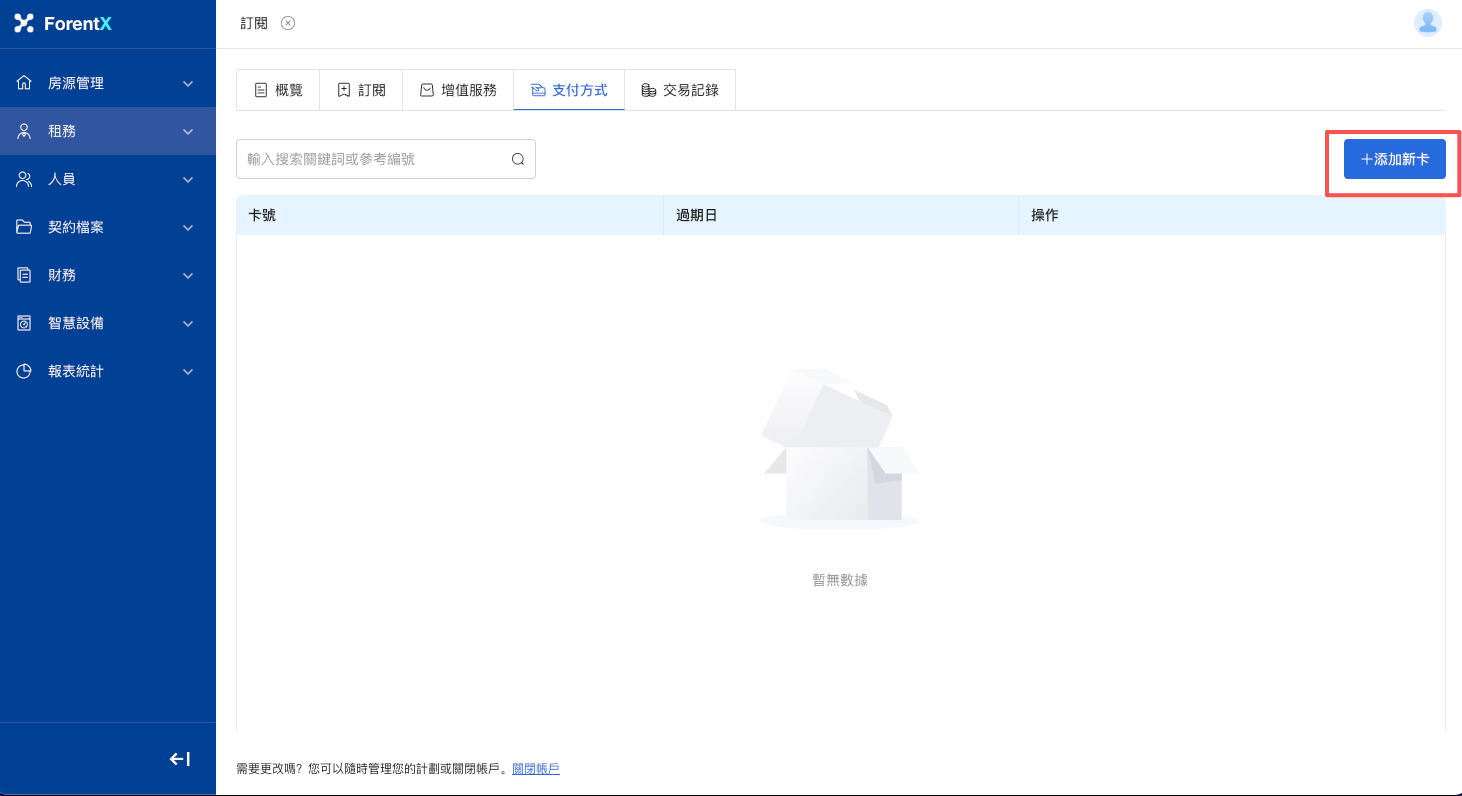The width and height of the screenshot is (1462, 796).
Task: Click the pie chart icon for 報表統計
Action: [24, 371]
